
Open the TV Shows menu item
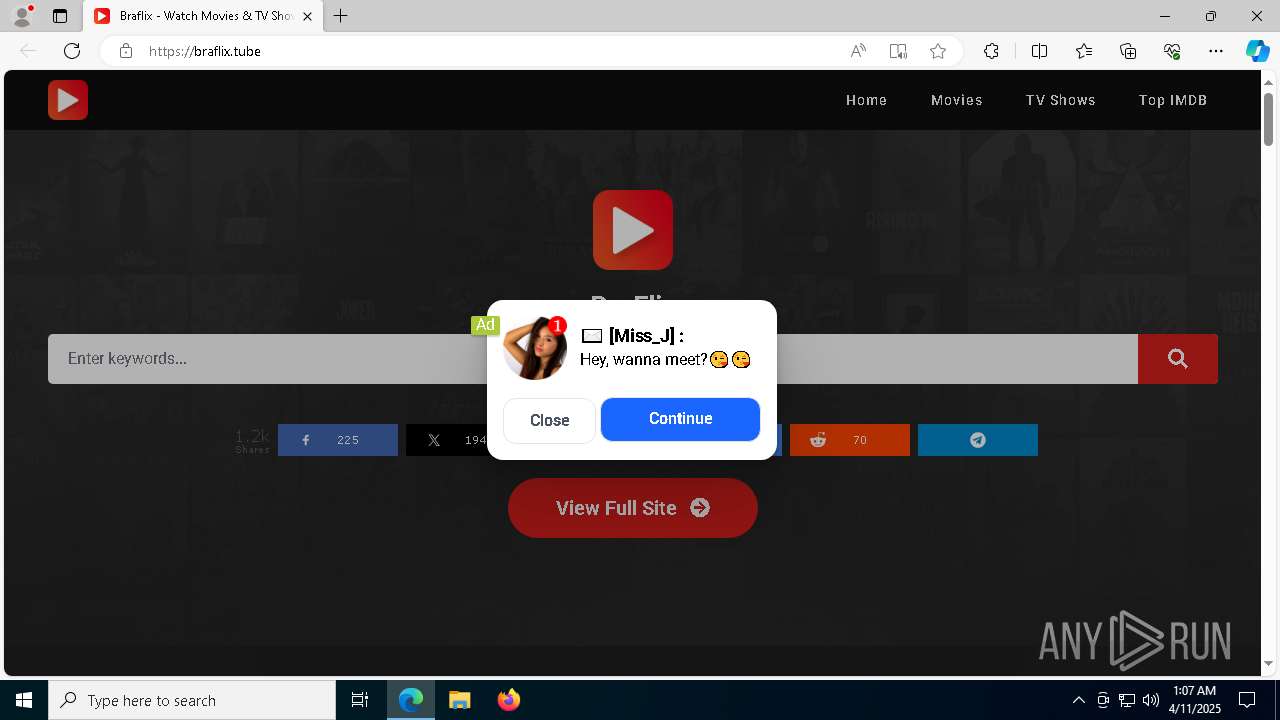tap(1060, 100)
